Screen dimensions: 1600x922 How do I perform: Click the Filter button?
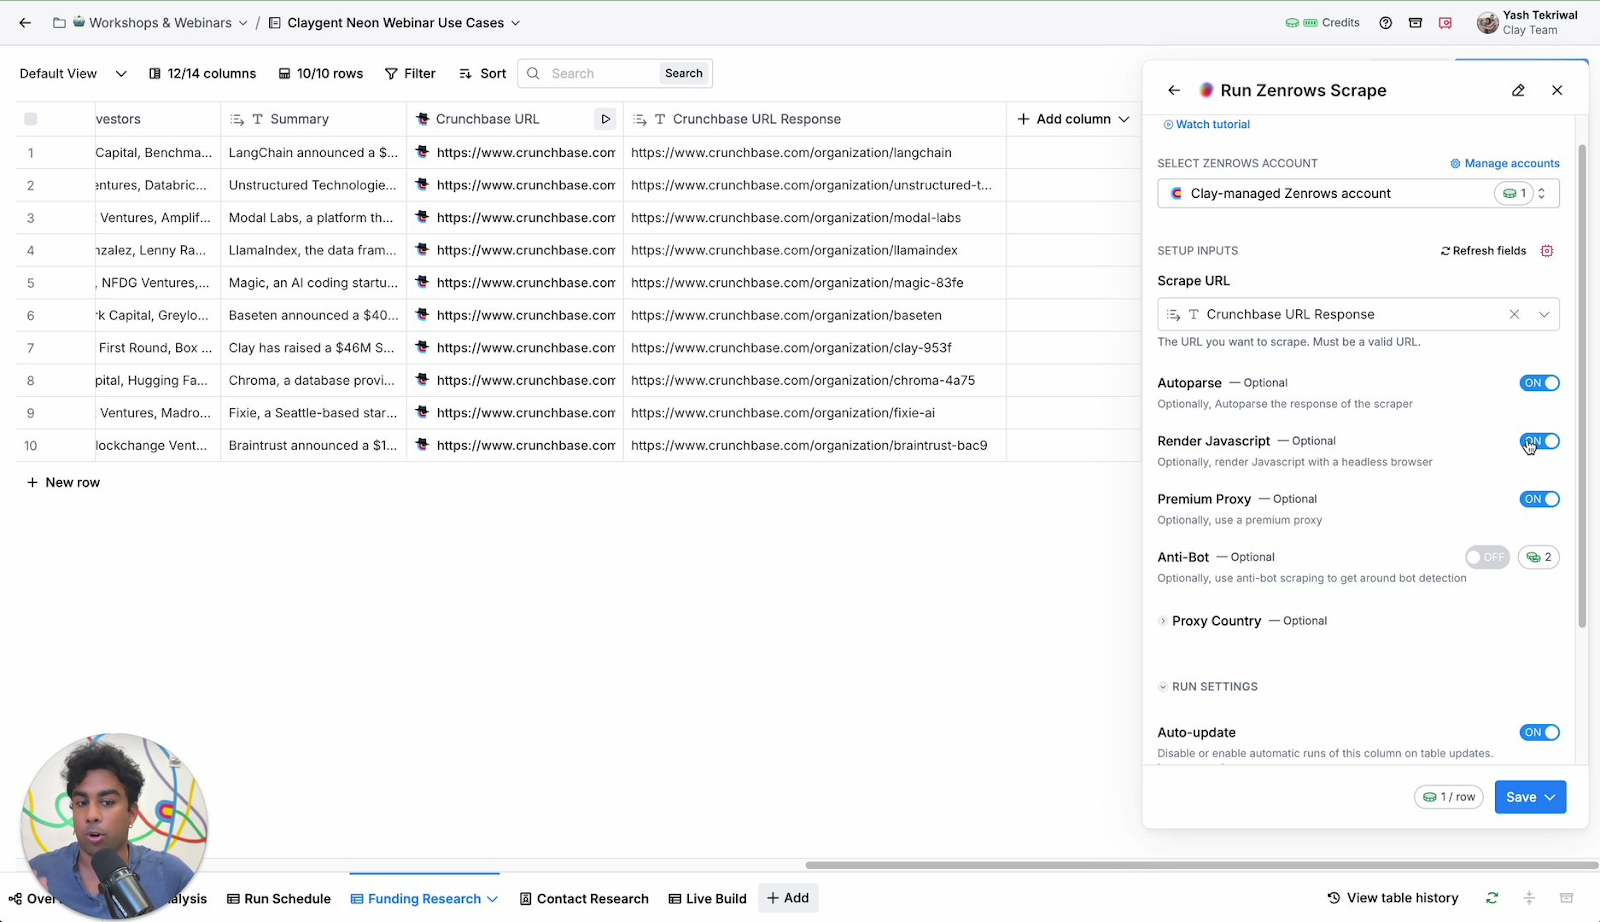tap(410, 73)
